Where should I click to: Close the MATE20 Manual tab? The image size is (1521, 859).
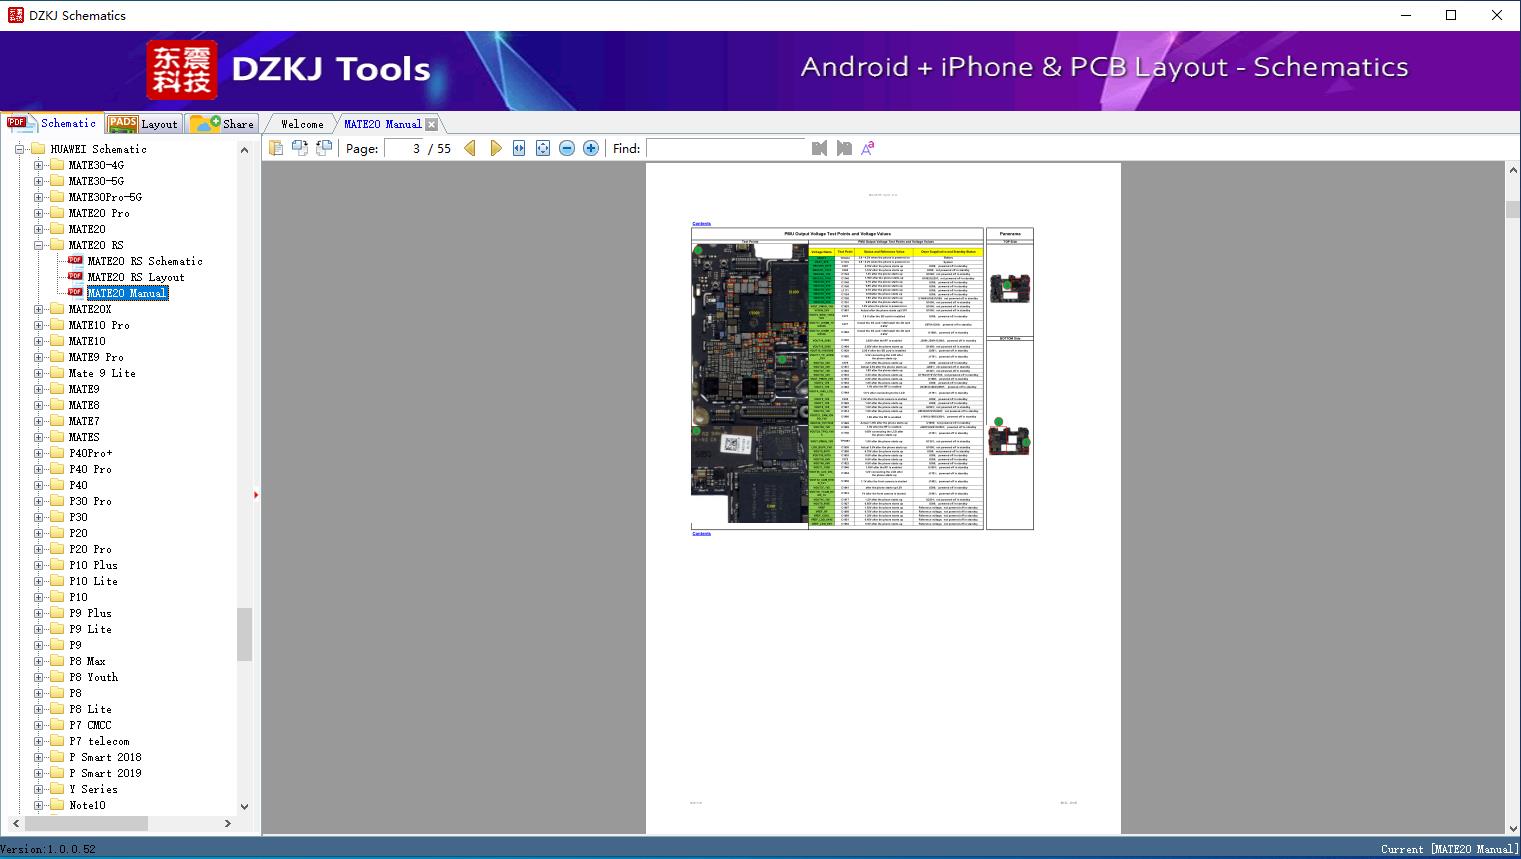(431, 124)
